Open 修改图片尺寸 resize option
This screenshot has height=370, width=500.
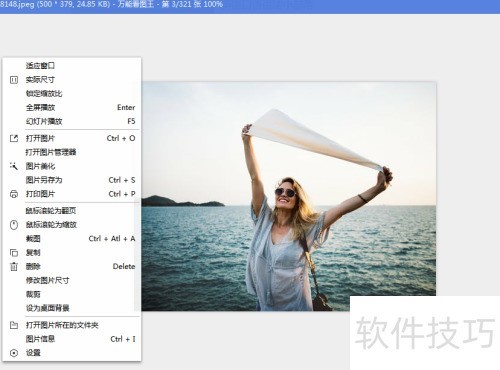71,280
